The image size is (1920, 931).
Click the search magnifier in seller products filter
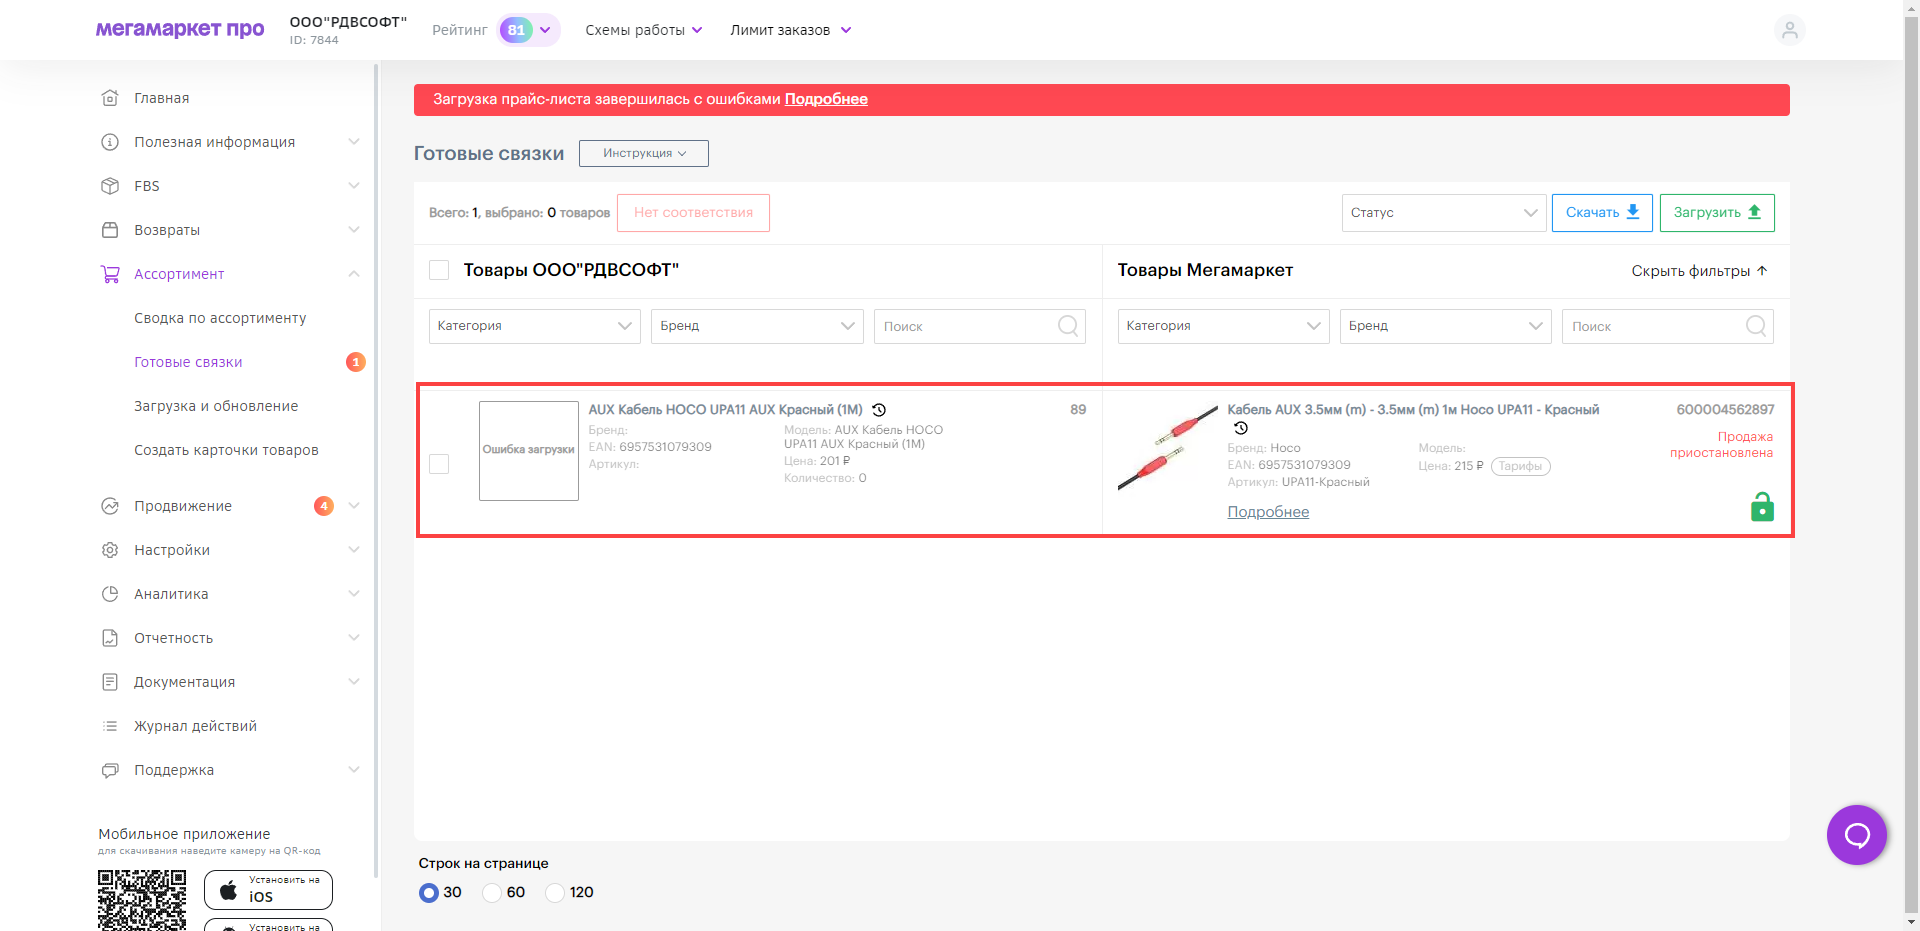tap(1068, 326)
